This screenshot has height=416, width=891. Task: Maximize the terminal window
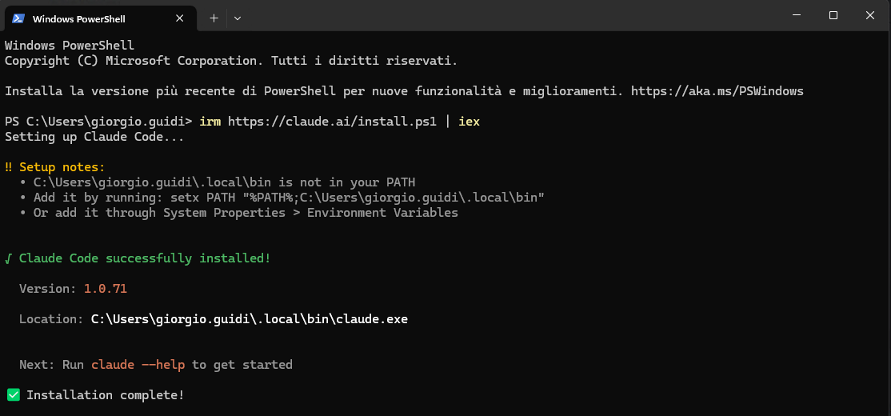tap(833, 16)
